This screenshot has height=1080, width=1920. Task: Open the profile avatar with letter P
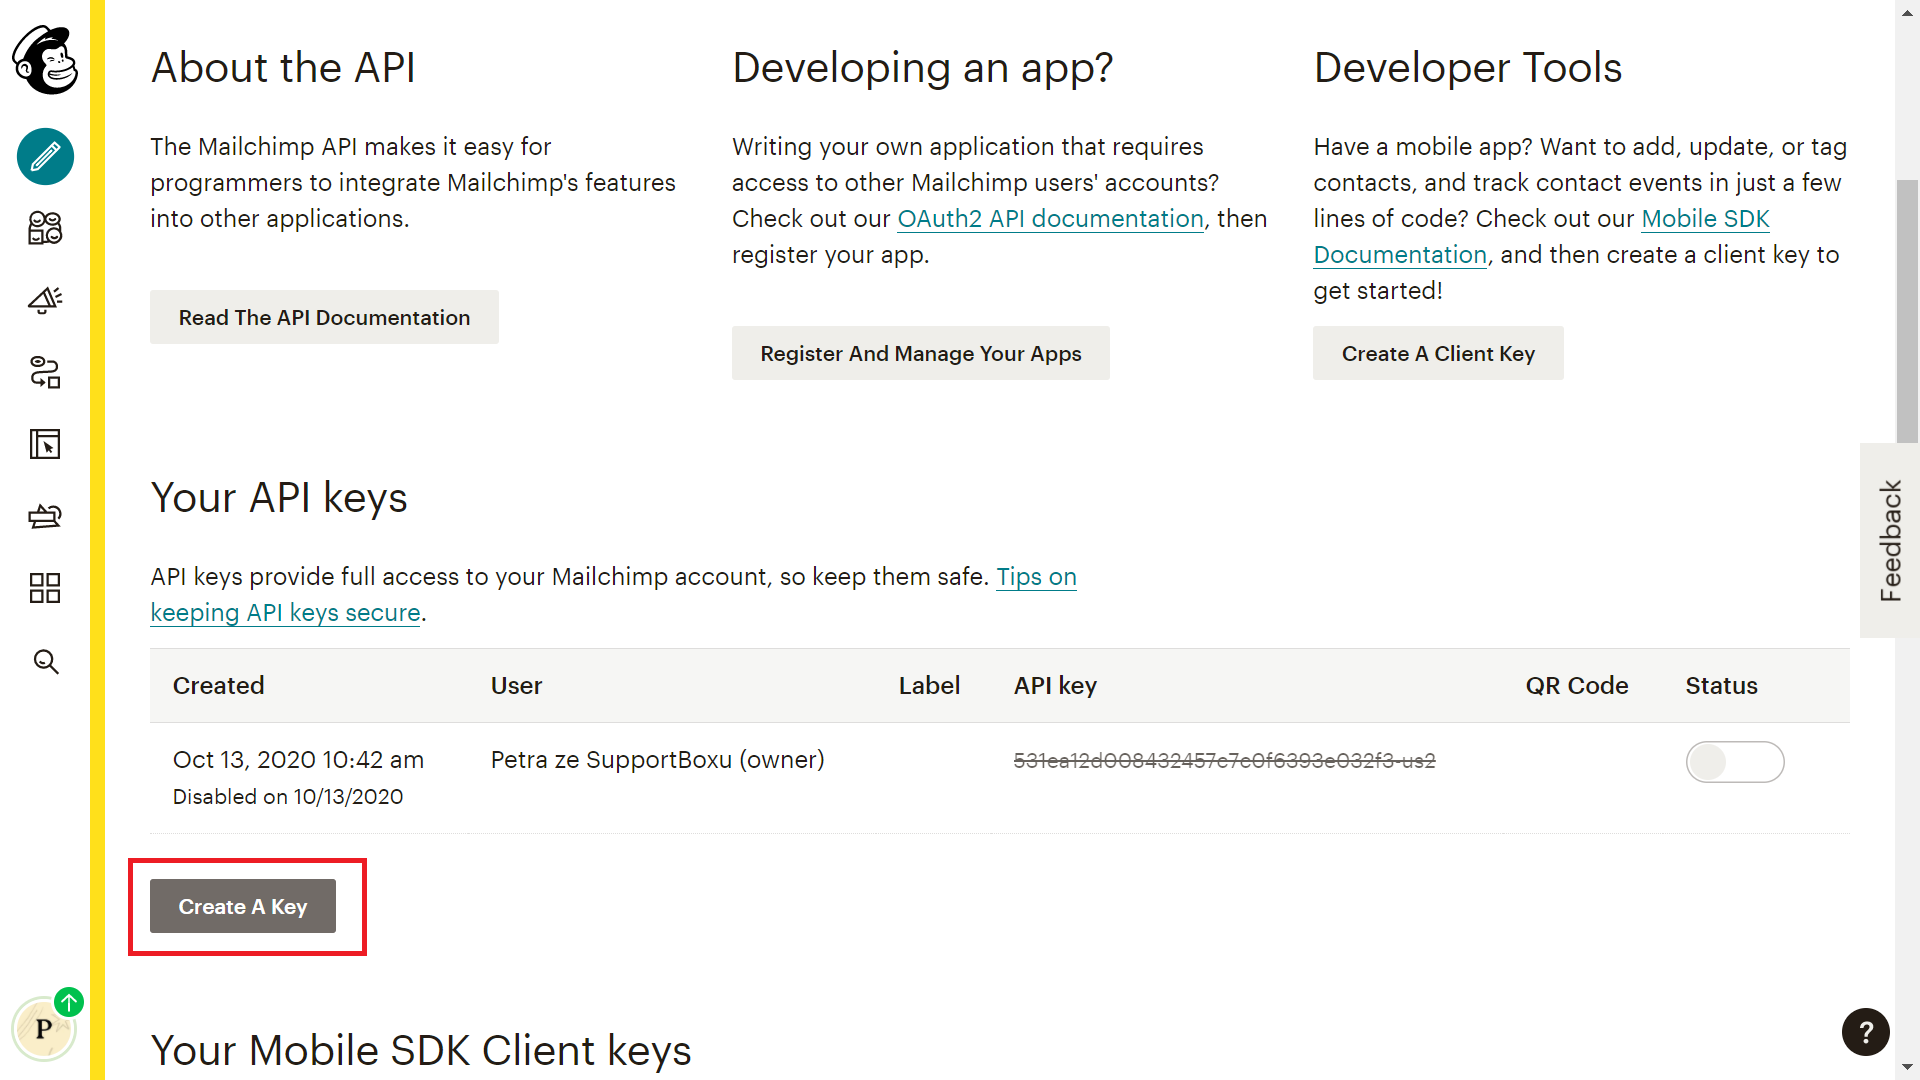(x=43, y=1029)
